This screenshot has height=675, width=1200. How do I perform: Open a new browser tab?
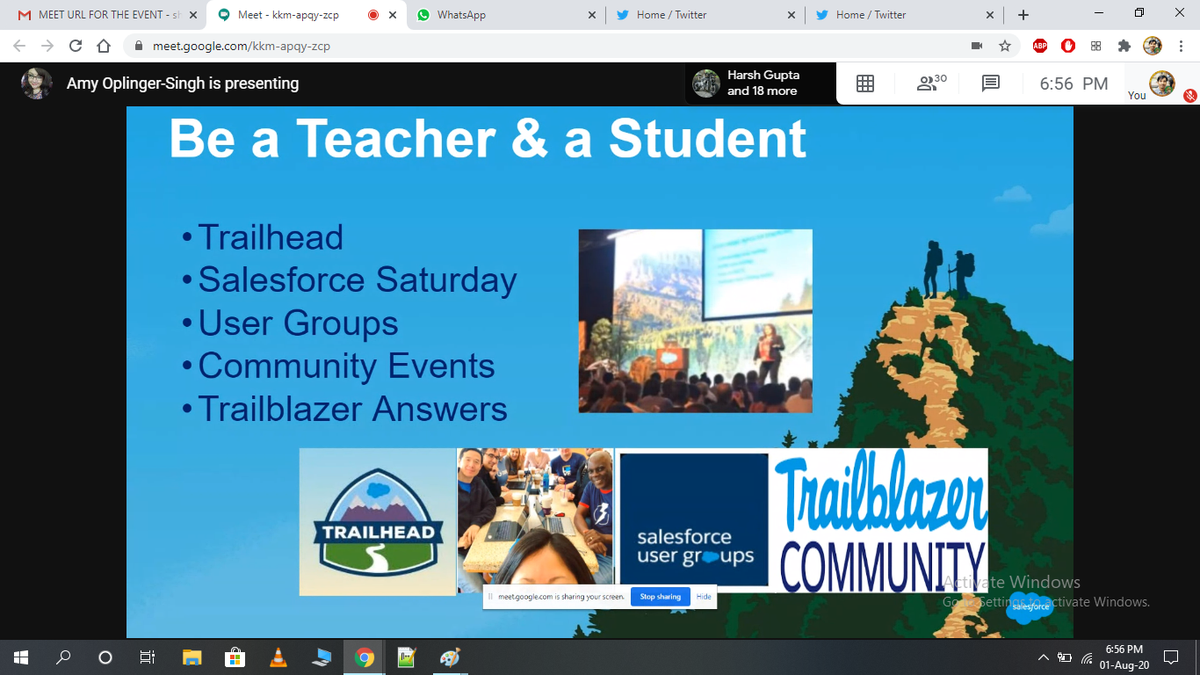coord(1022,15)
